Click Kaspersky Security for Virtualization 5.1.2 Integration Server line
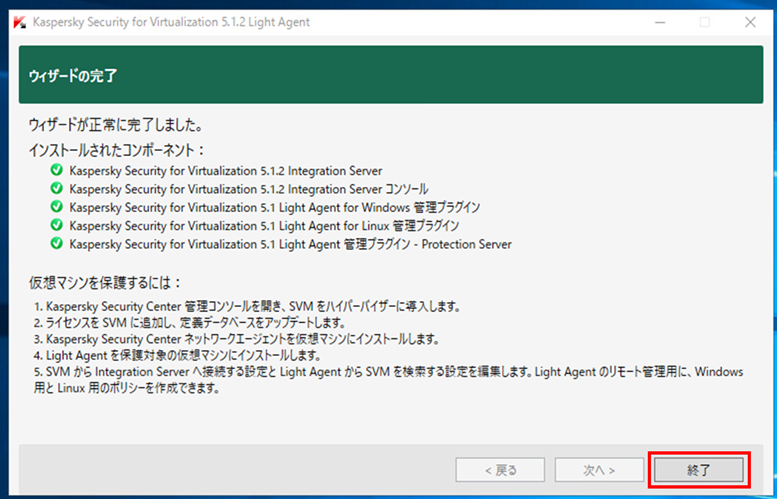This screenshot has width=777, height=499. coord(225,171)
